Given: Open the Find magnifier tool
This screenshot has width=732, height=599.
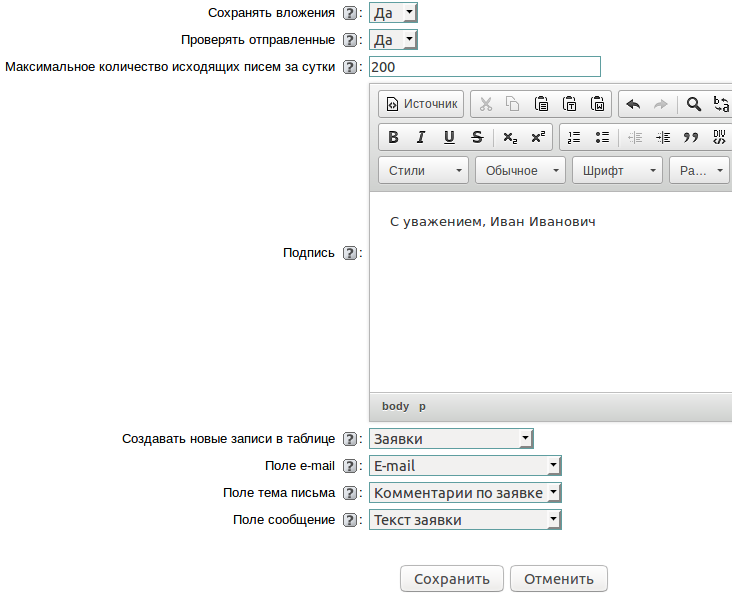Looking at the screenshot, I should (693, 104).
